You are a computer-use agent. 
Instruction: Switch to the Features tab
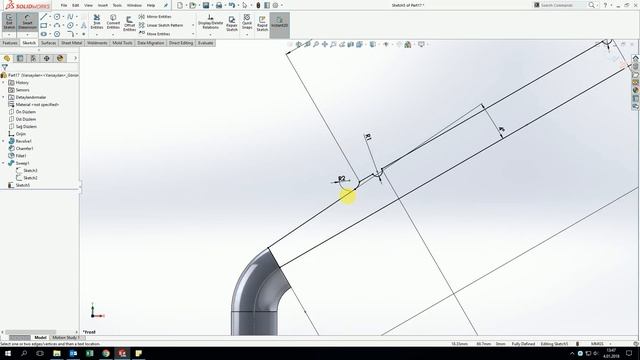tap(10, 43)
